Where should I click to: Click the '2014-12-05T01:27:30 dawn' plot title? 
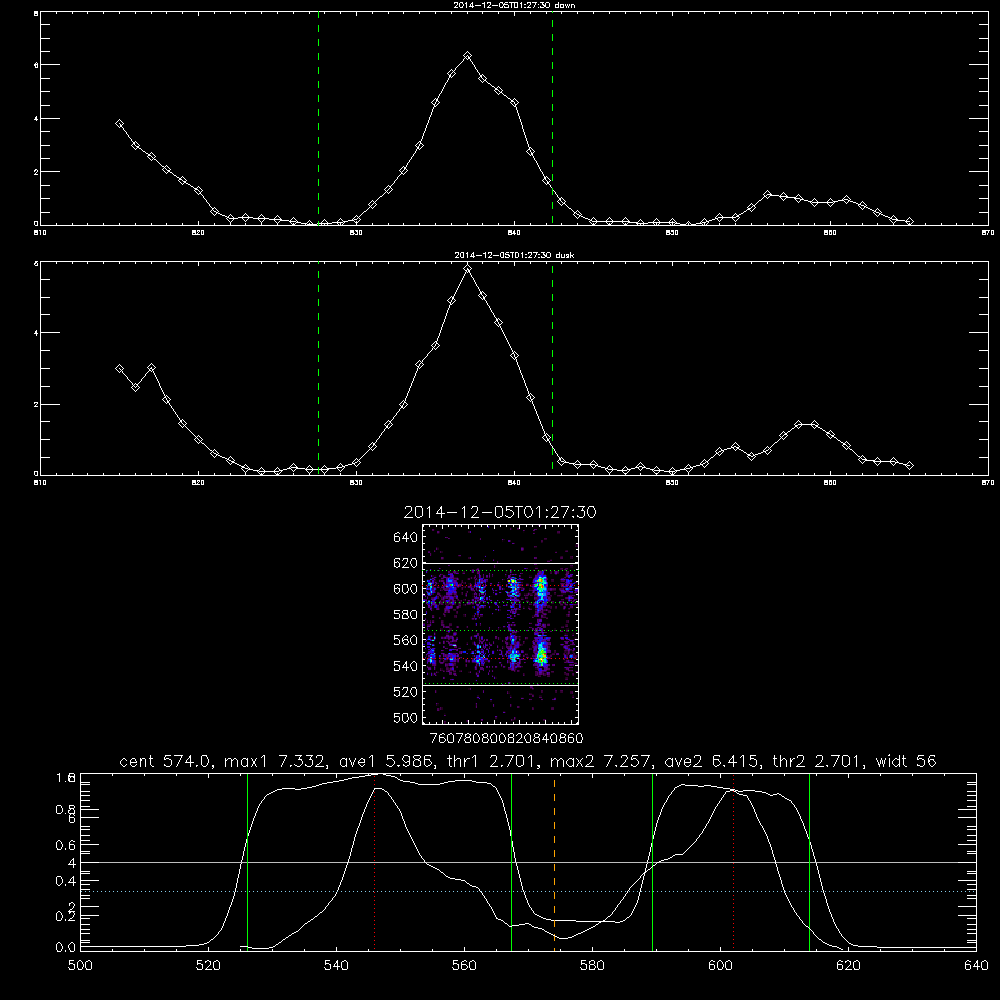(514, 5)
